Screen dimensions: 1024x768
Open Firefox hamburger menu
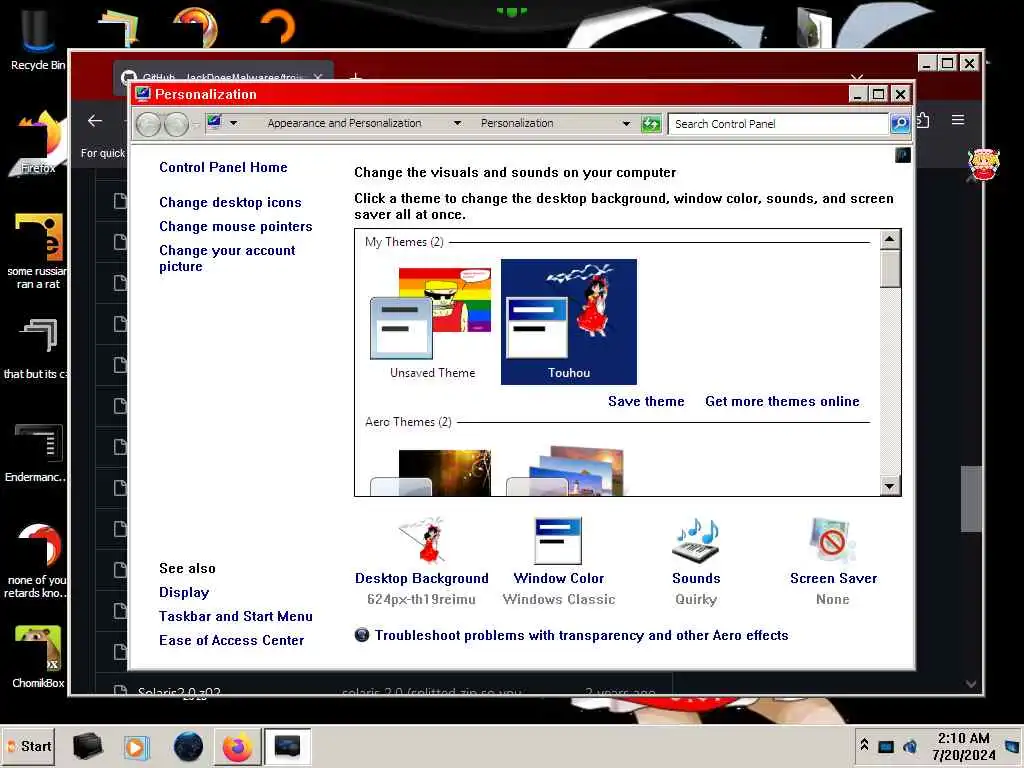(x=958, y=120)
